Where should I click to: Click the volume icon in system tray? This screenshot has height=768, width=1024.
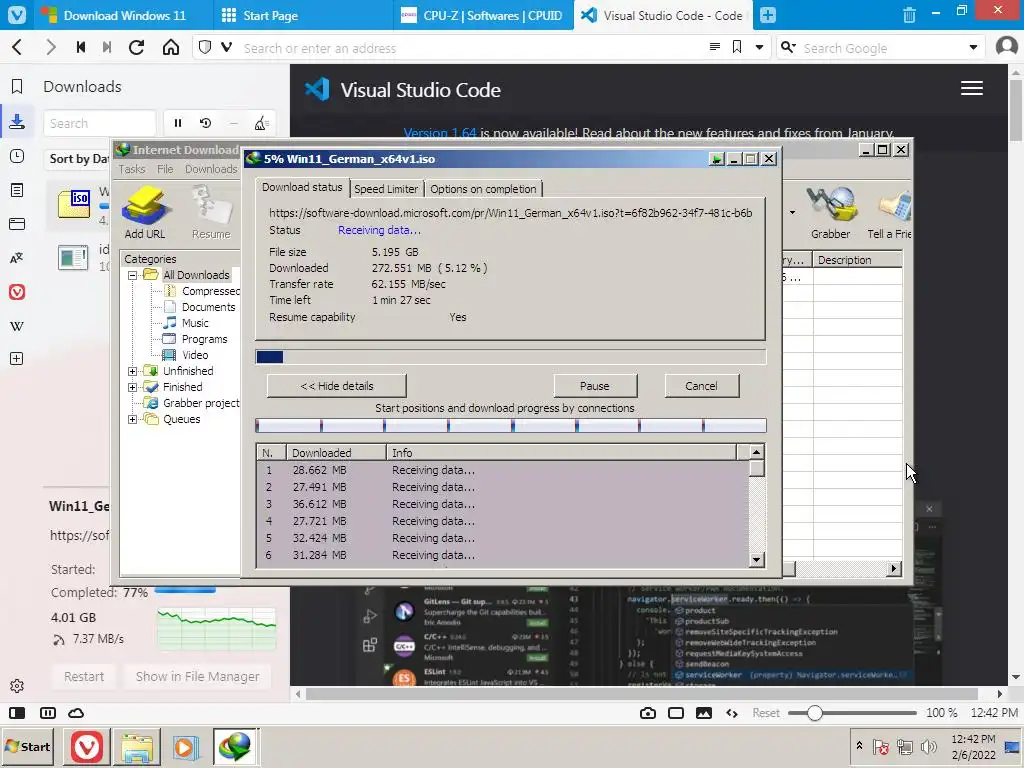coord(928,746)
